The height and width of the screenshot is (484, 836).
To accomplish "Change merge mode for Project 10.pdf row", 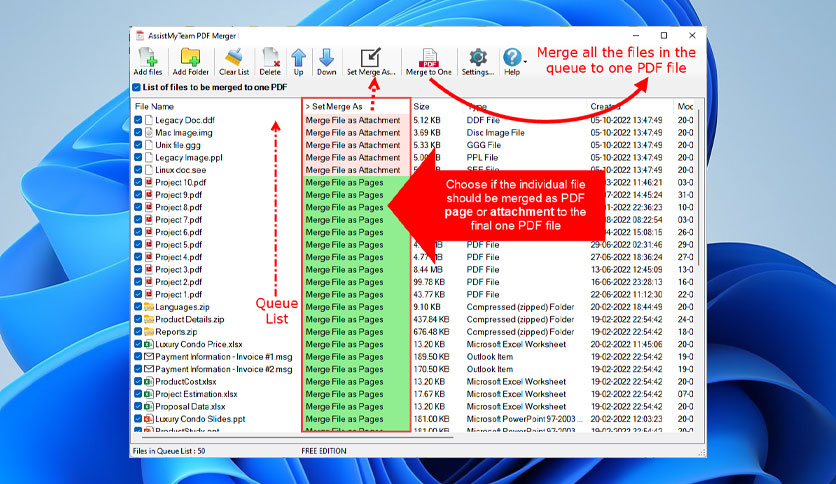I will pos(344,182).
